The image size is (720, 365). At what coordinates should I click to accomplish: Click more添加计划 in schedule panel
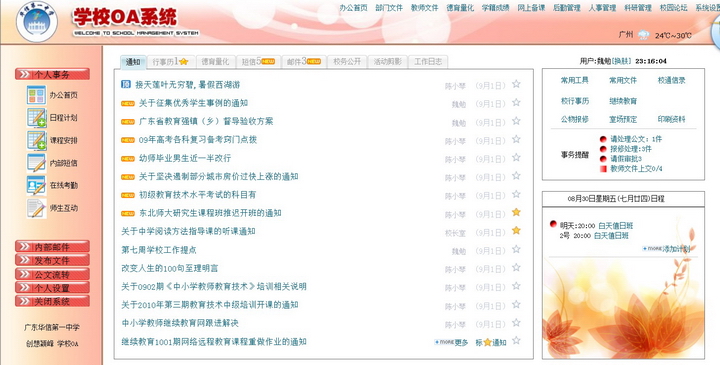click(666, 249)
